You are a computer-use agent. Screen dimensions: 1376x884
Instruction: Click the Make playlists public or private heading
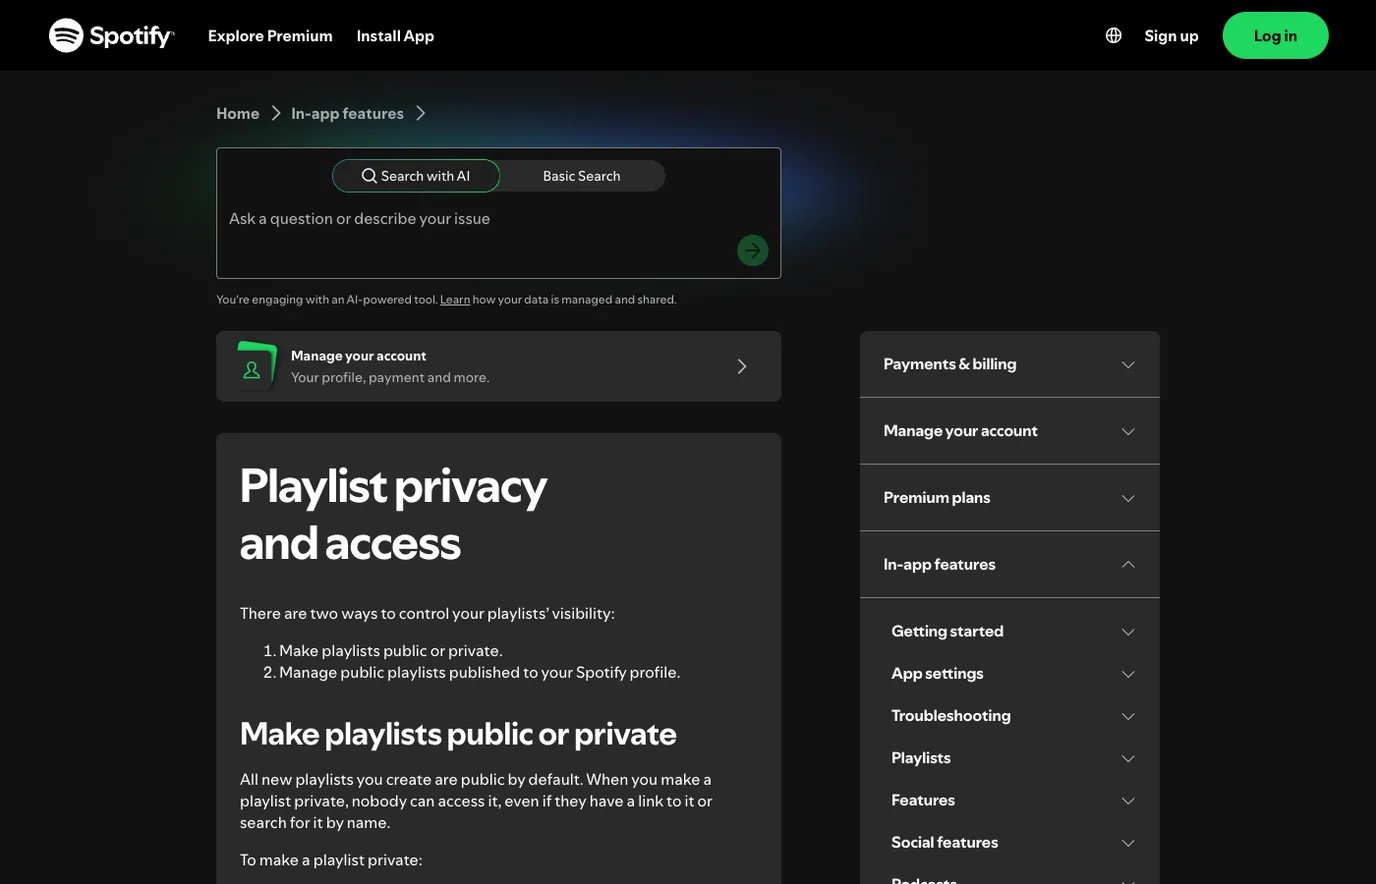(458, 734)
